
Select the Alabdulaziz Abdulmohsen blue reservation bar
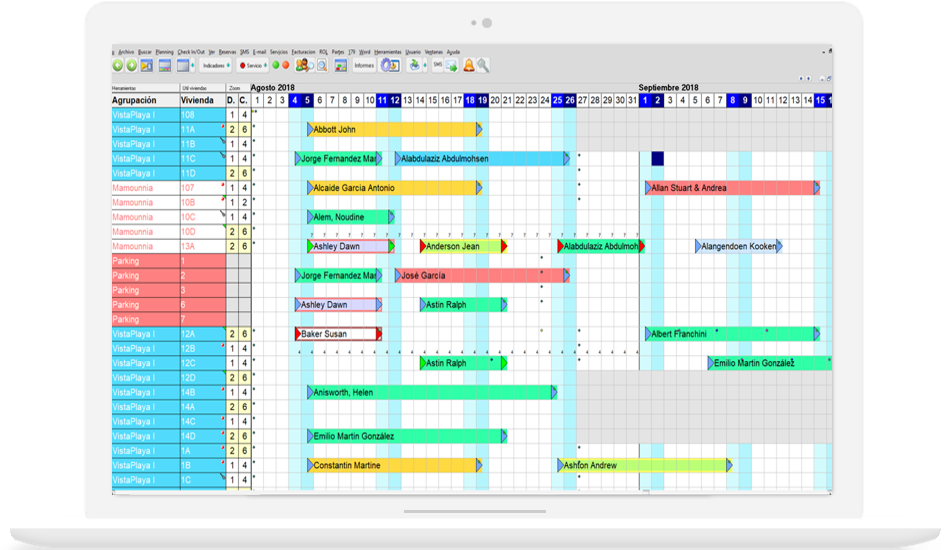[x=482, y=159]
